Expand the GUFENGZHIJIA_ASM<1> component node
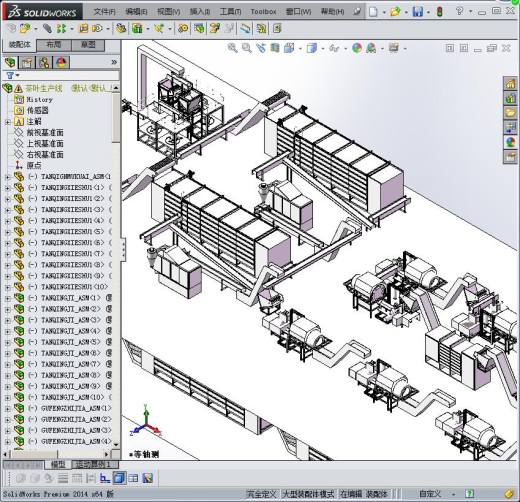520x502 pixels. click(7, 409)
